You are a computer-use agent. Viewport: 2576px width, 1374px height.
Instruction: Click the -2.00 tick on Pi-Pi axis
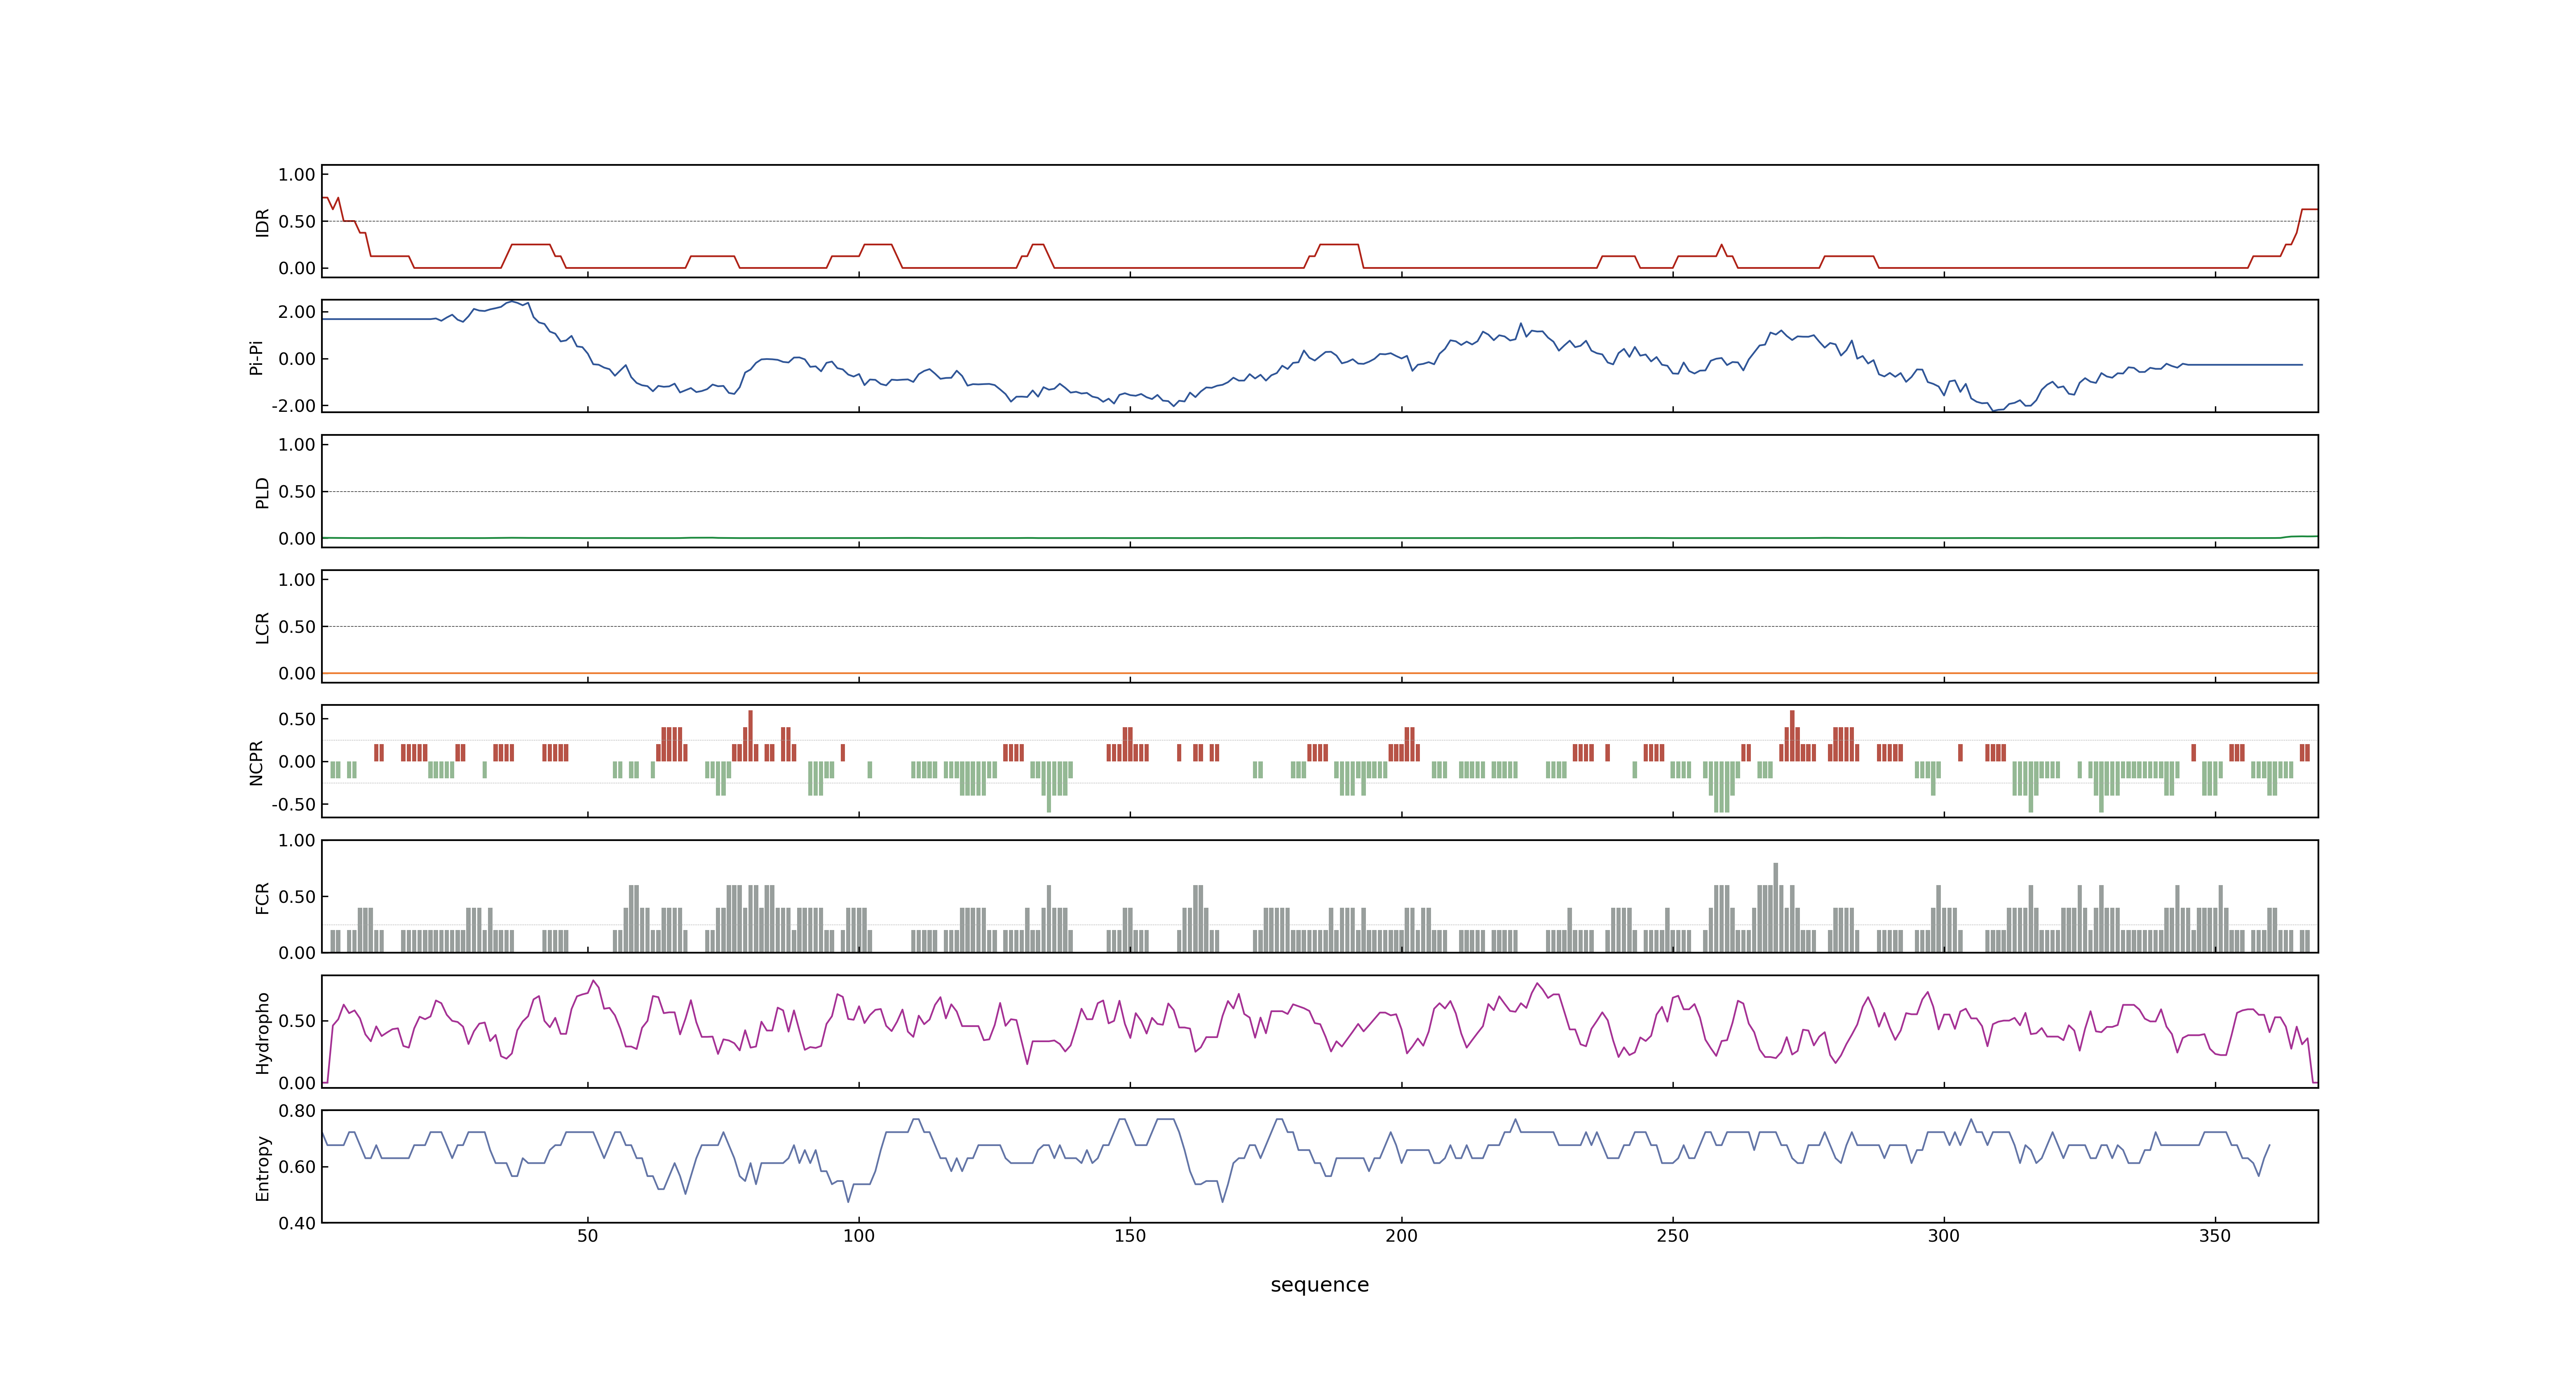[293, 406]
